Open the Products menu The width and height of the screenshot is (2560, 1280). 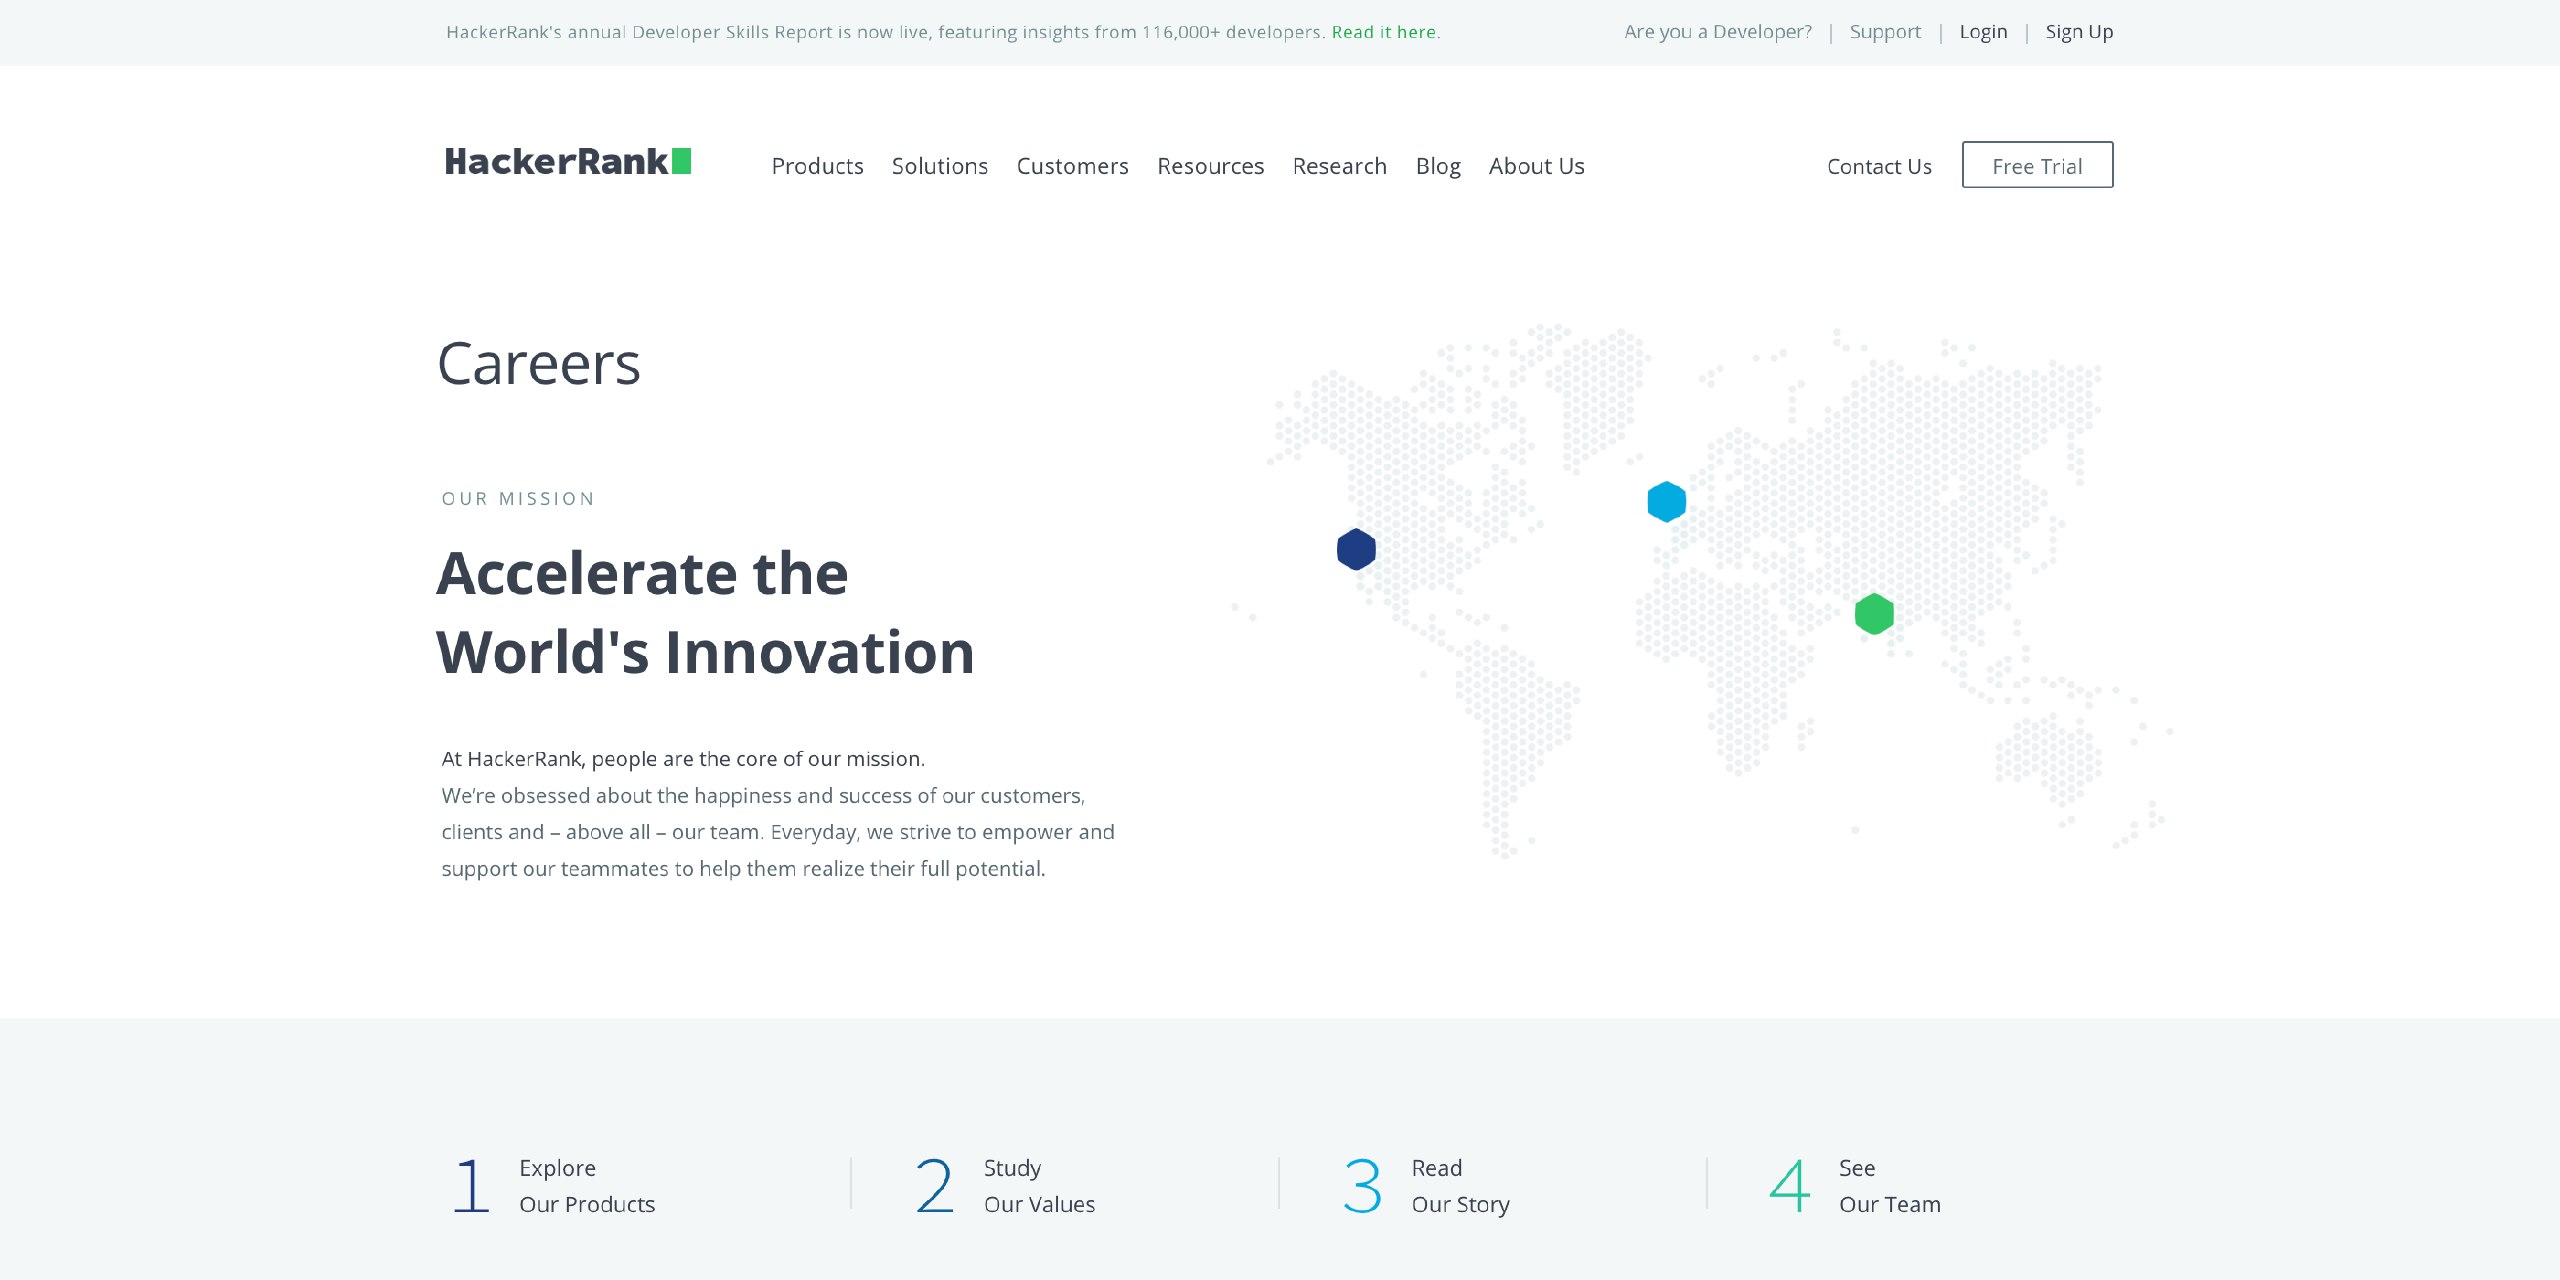[x=817, y=166]
